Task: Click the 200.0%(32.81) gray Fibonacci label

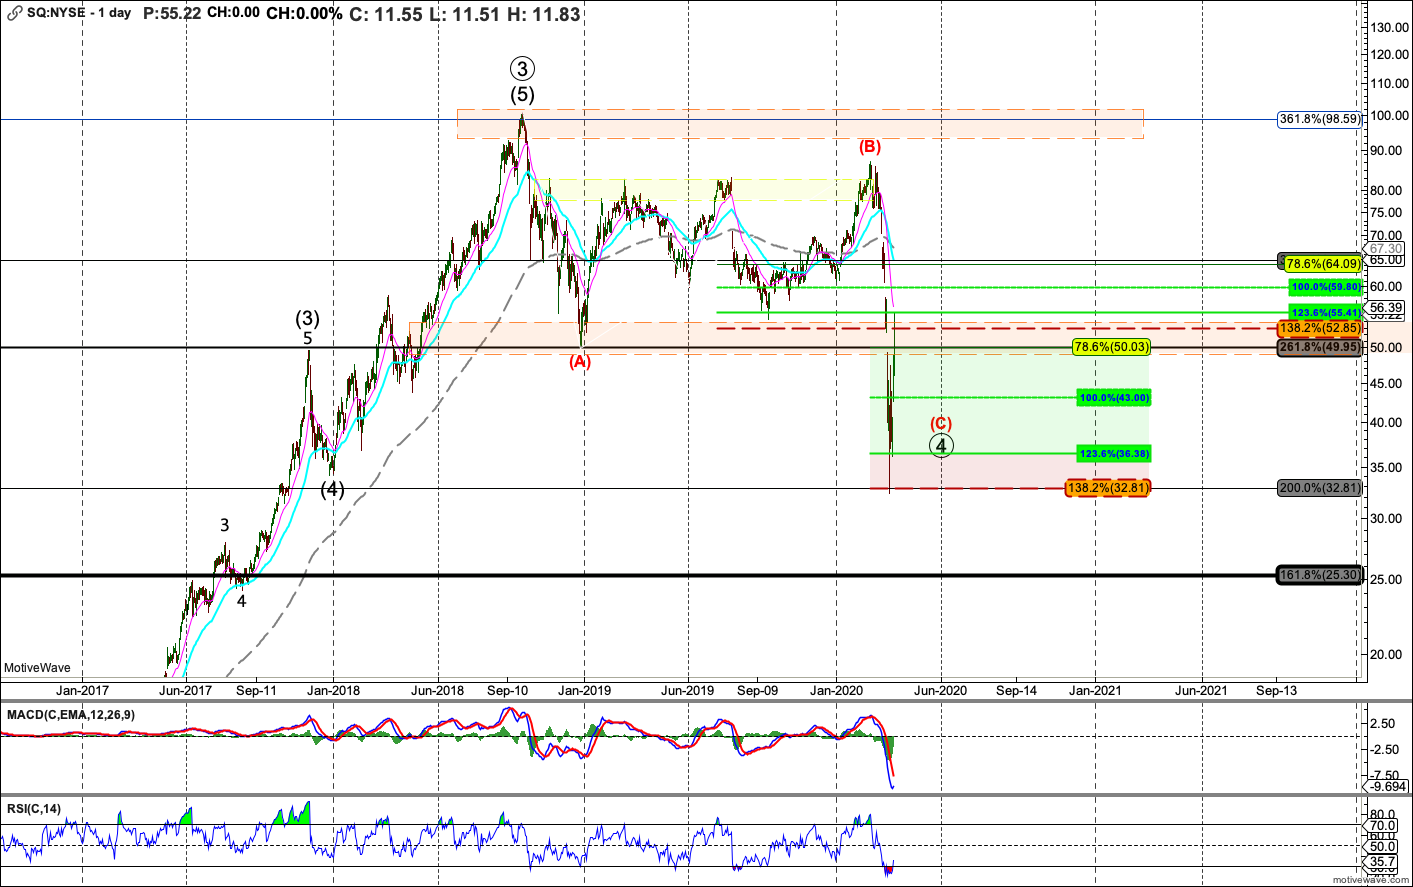Action: point(1320,488)
